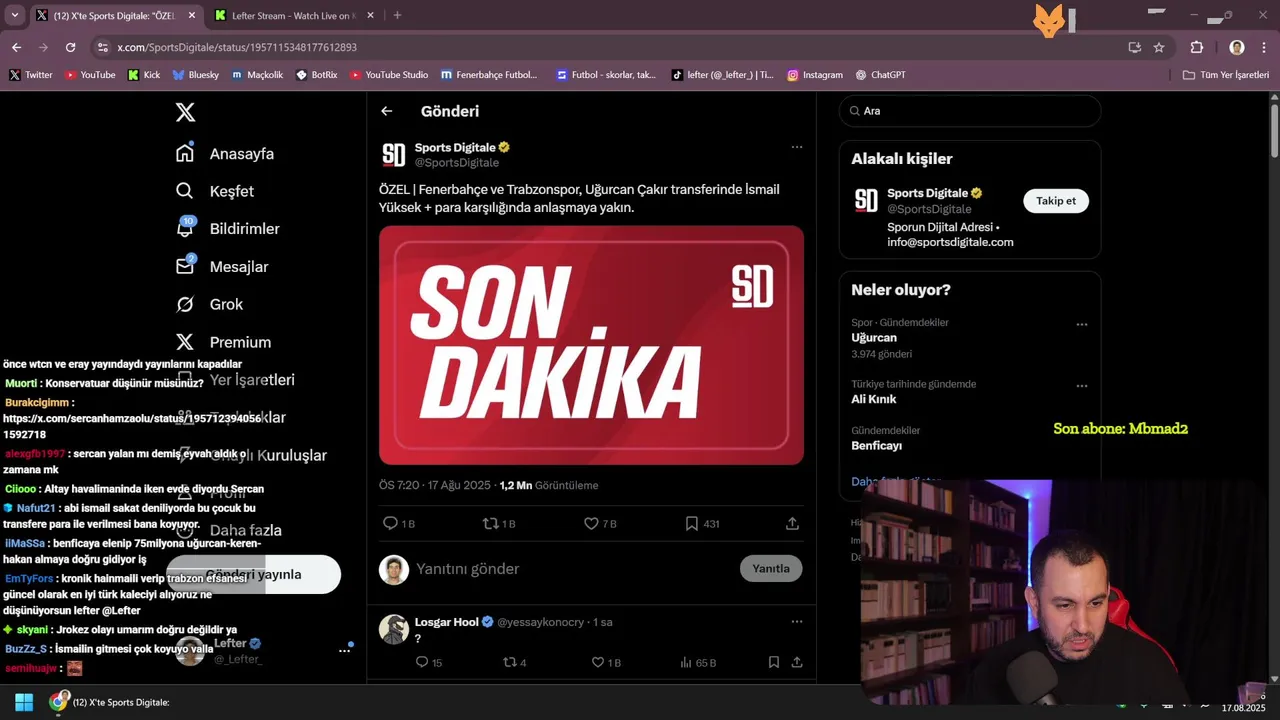The image size is (1280, 720).
Task: Click in Ara search field
Action: 970,111
